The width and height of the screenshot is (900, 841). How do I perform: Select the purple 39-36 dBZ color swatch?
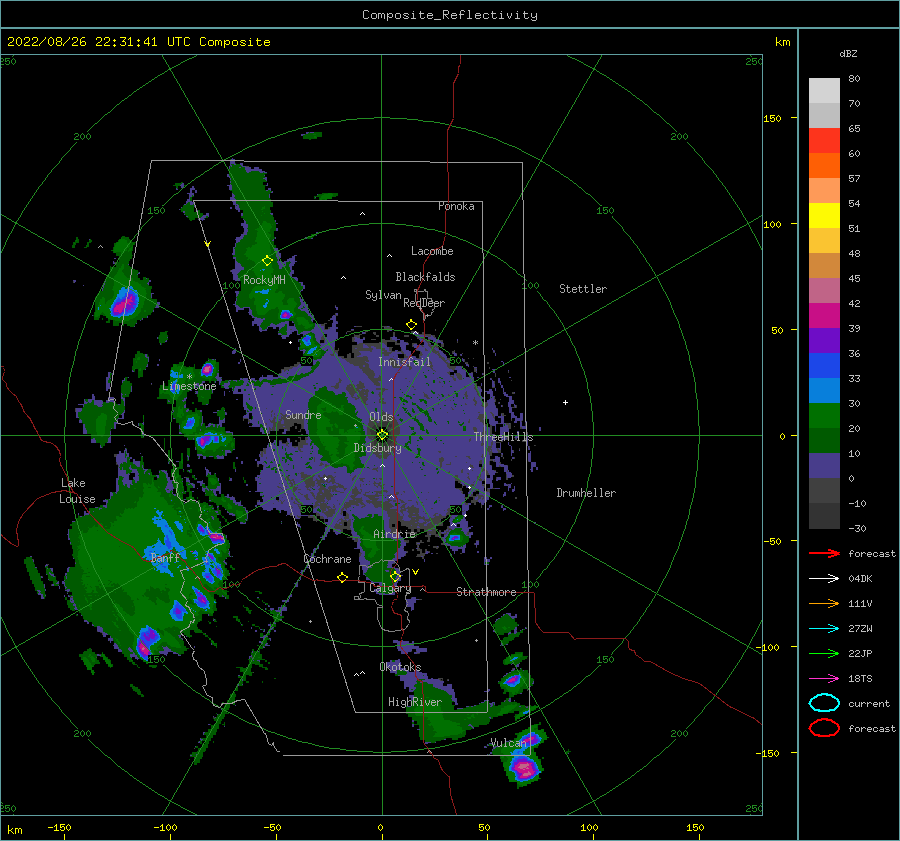pyautogui.click(x=824, y=341)
